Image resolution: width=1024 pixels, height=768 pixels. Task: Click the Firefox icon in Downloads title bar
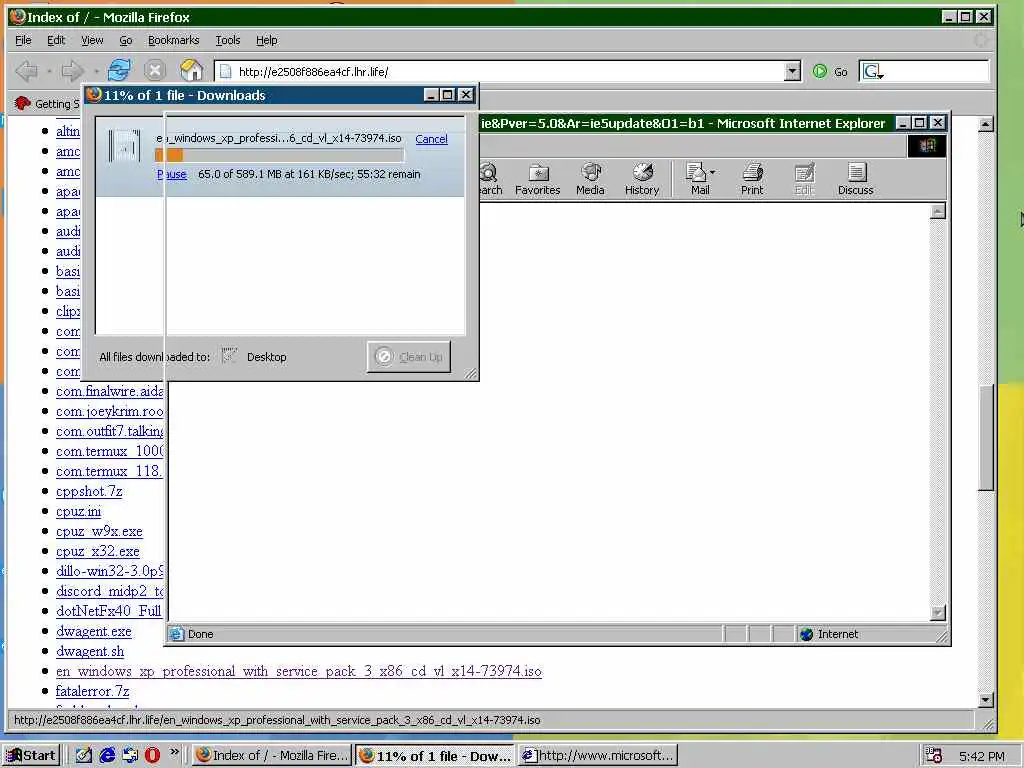point(93,95)
